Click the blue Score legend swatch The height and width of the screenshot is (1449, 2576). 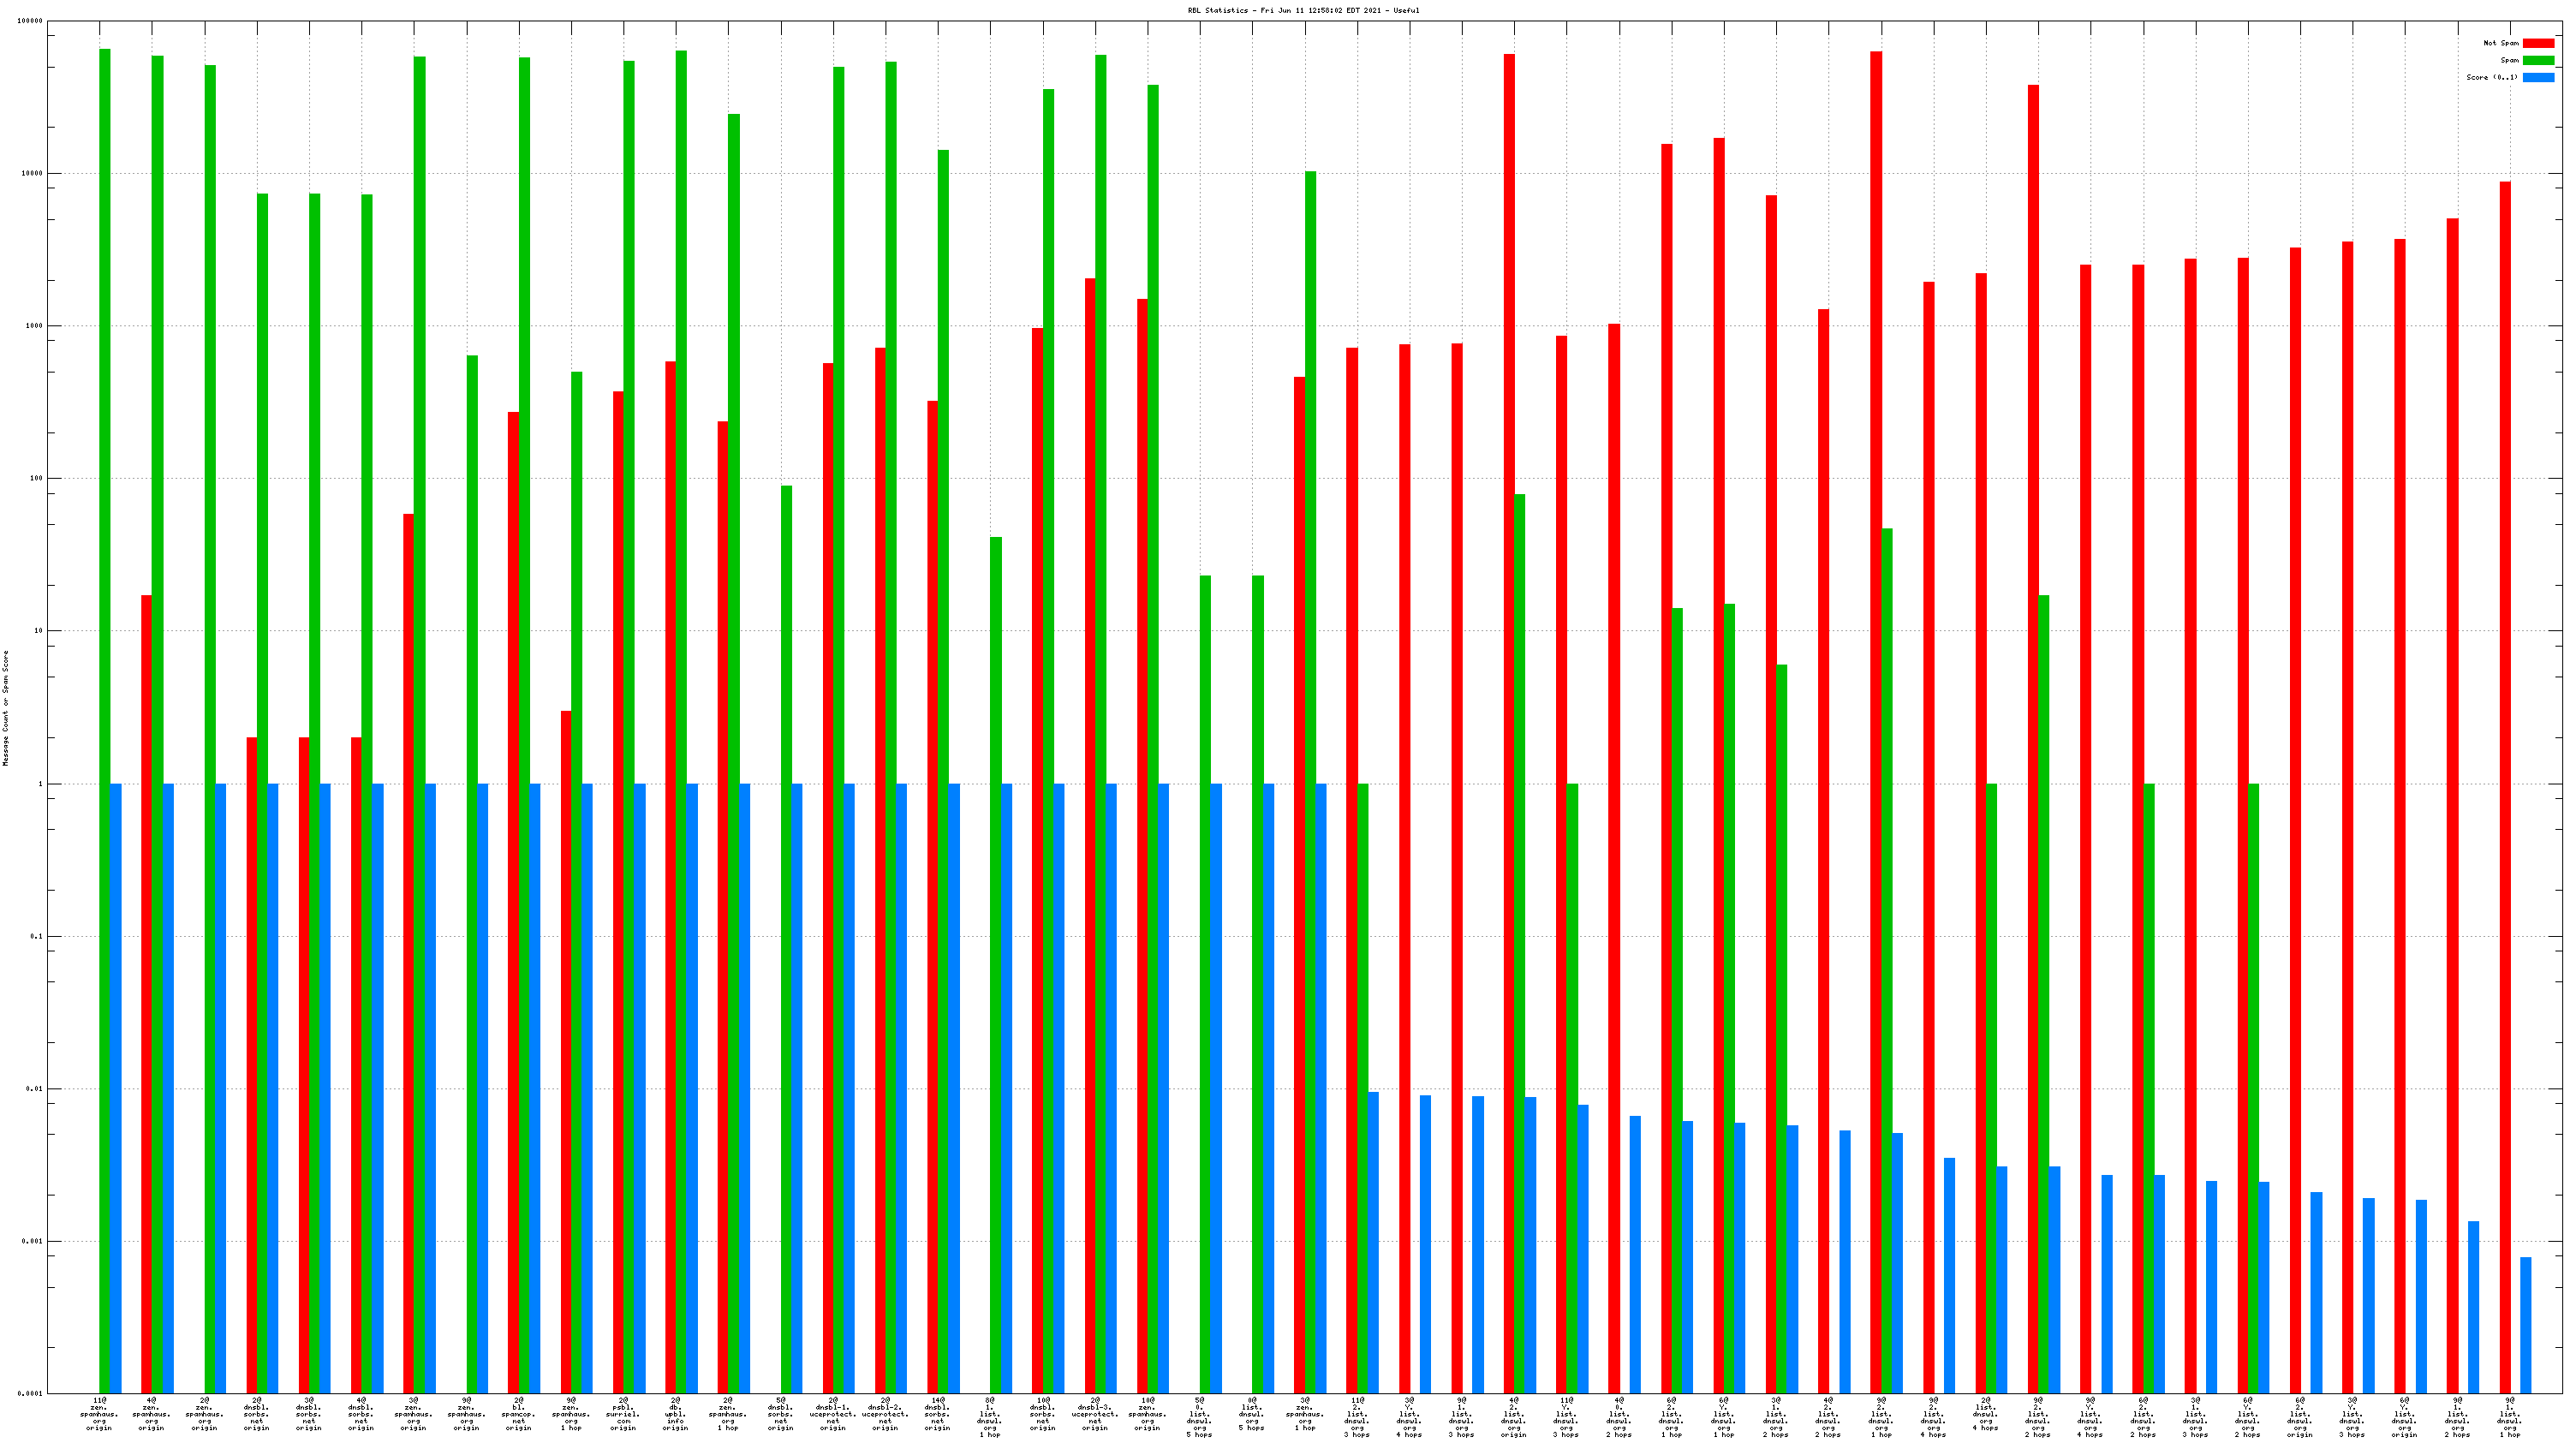point(2538,77)
